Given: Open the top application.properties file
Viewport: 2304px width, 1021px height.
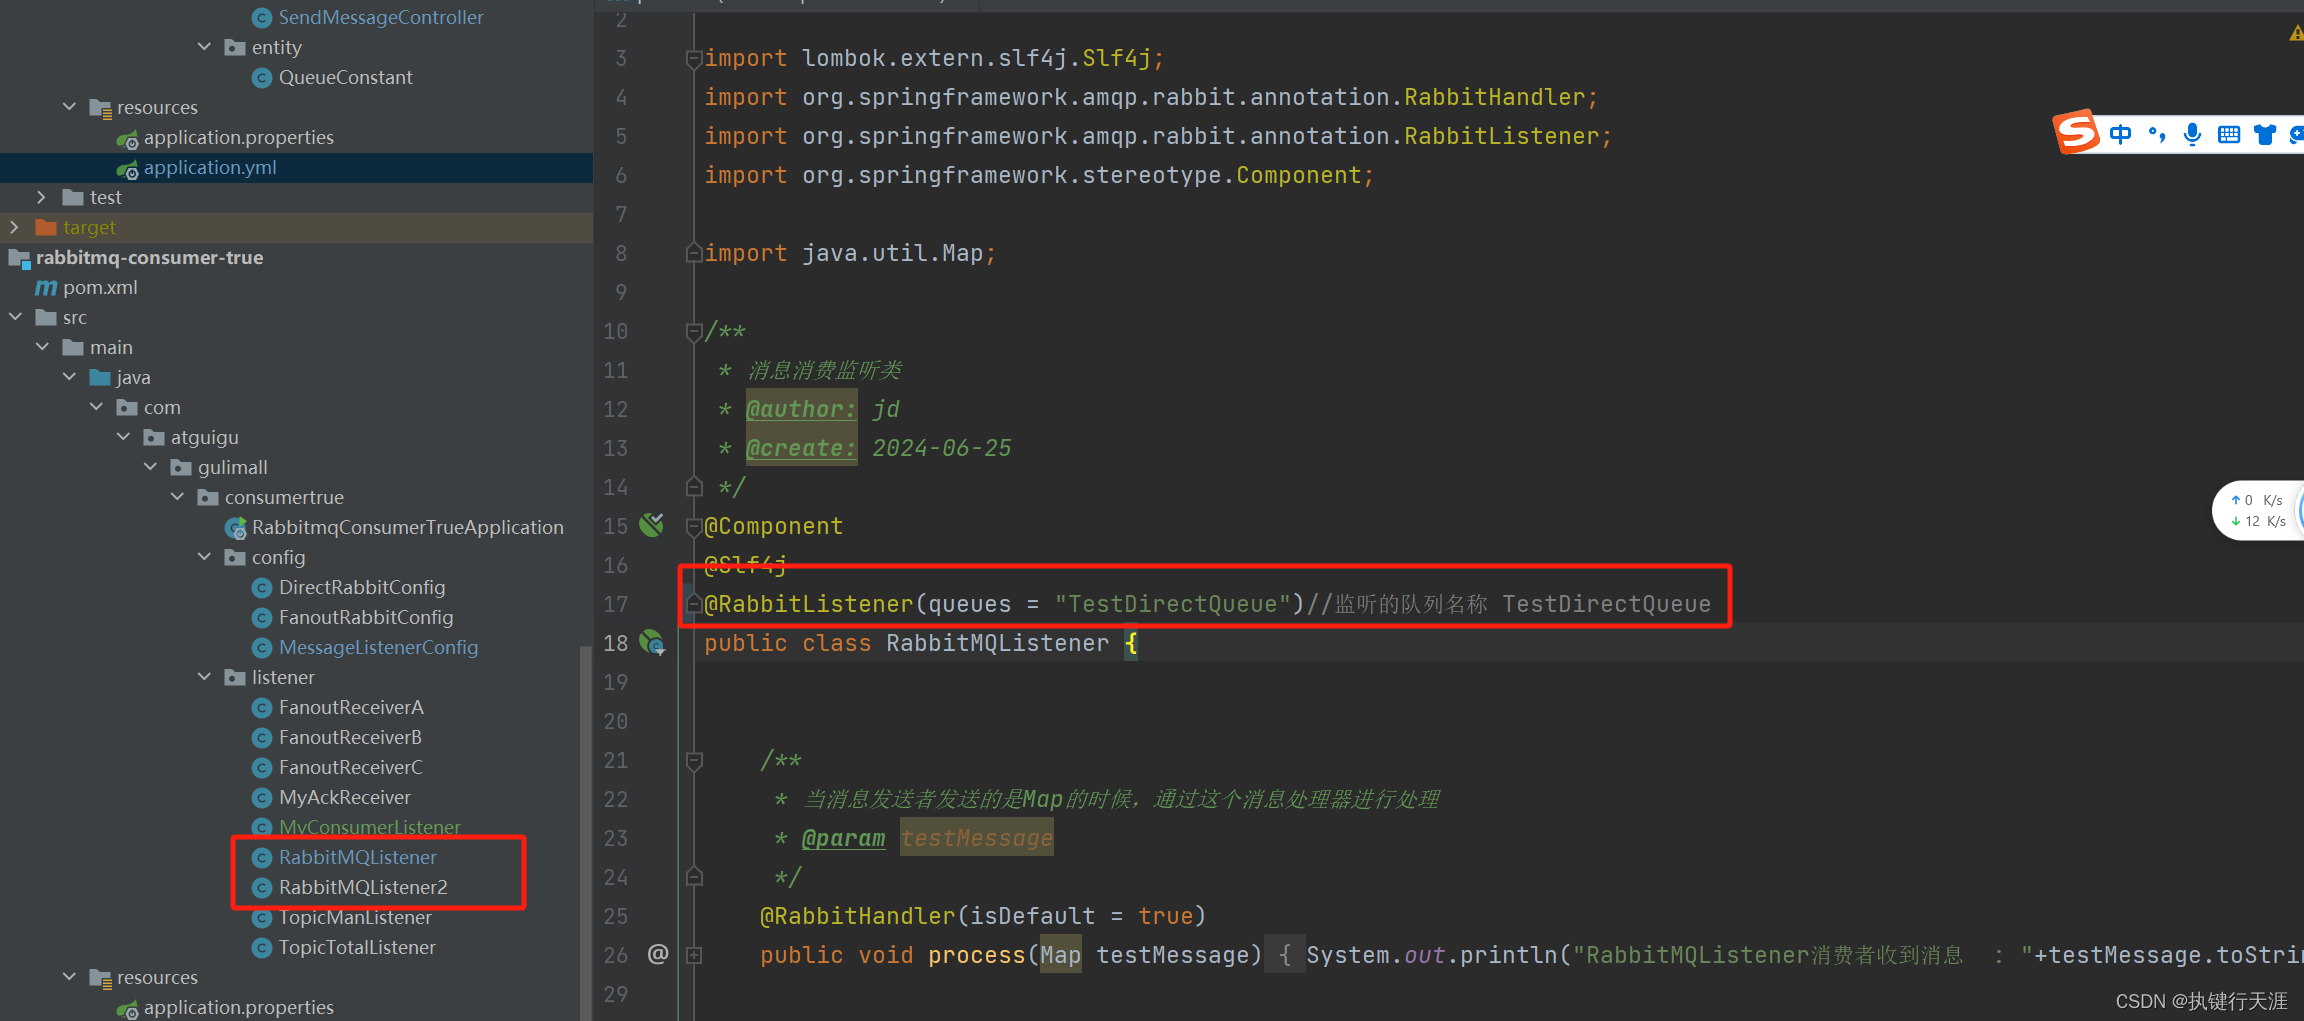Looking at the screenshot, I should click(x=238, y=137).
